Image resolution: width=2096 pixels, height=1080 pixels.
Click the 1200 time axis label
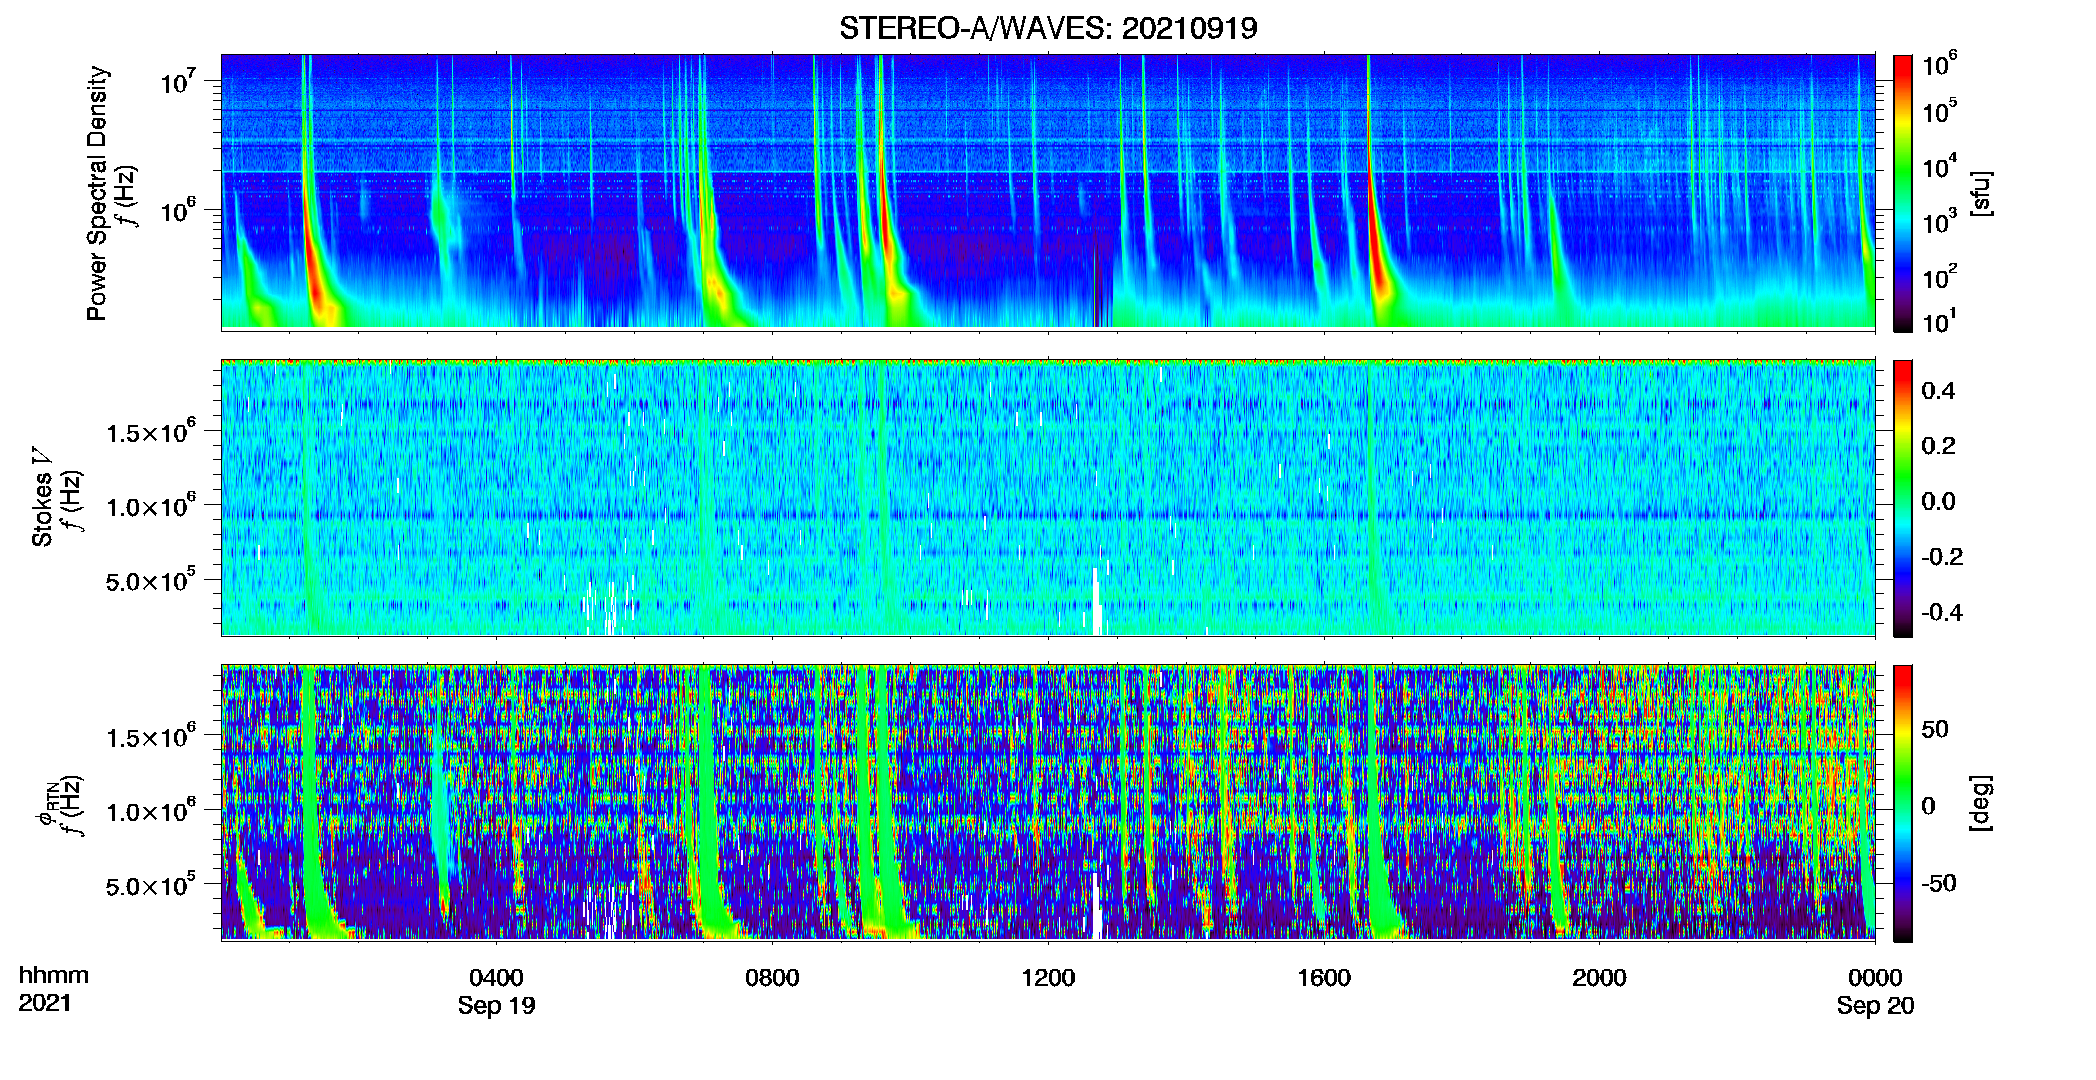(1048, 977)
